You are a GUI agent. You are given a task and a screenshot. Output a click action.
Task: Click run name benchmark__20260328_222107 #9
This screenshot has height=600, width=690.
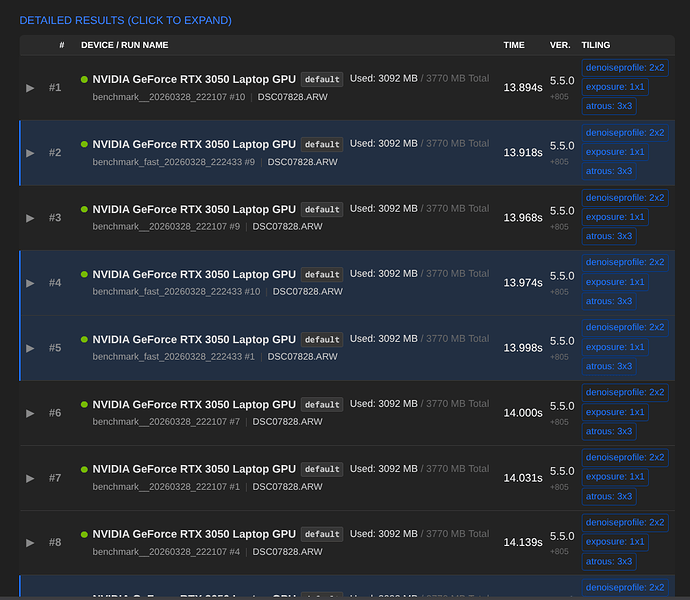tap(166, 227)
